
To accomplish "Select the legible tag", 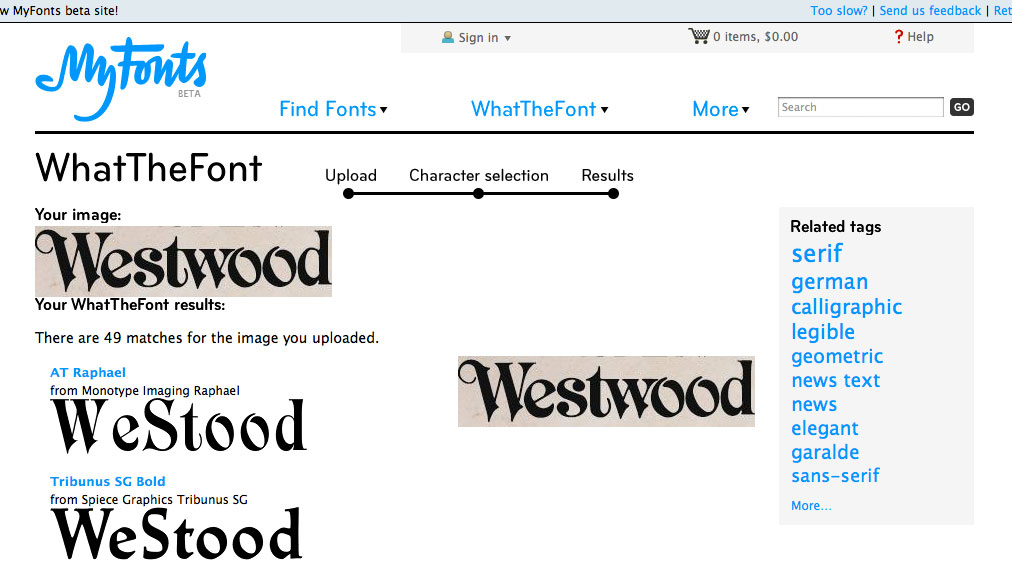I will pyautogui.click(x=823, y=332).
